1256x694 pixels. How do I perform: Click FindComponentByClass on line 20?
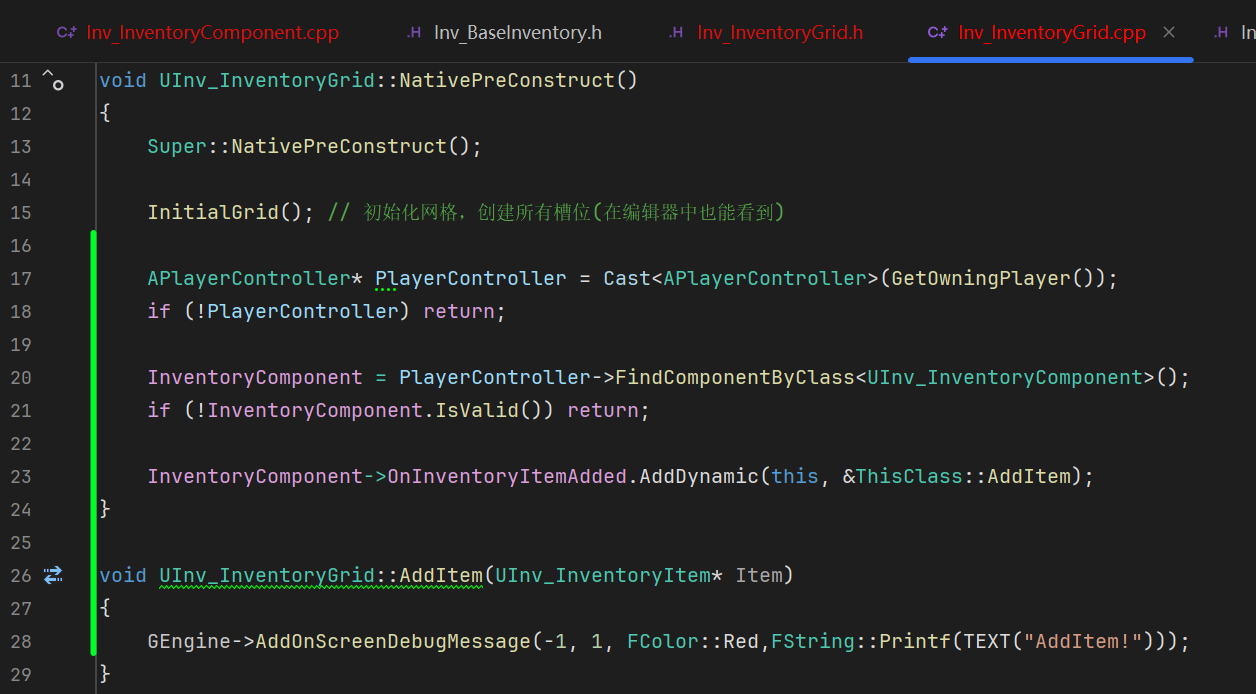(735, 377)
